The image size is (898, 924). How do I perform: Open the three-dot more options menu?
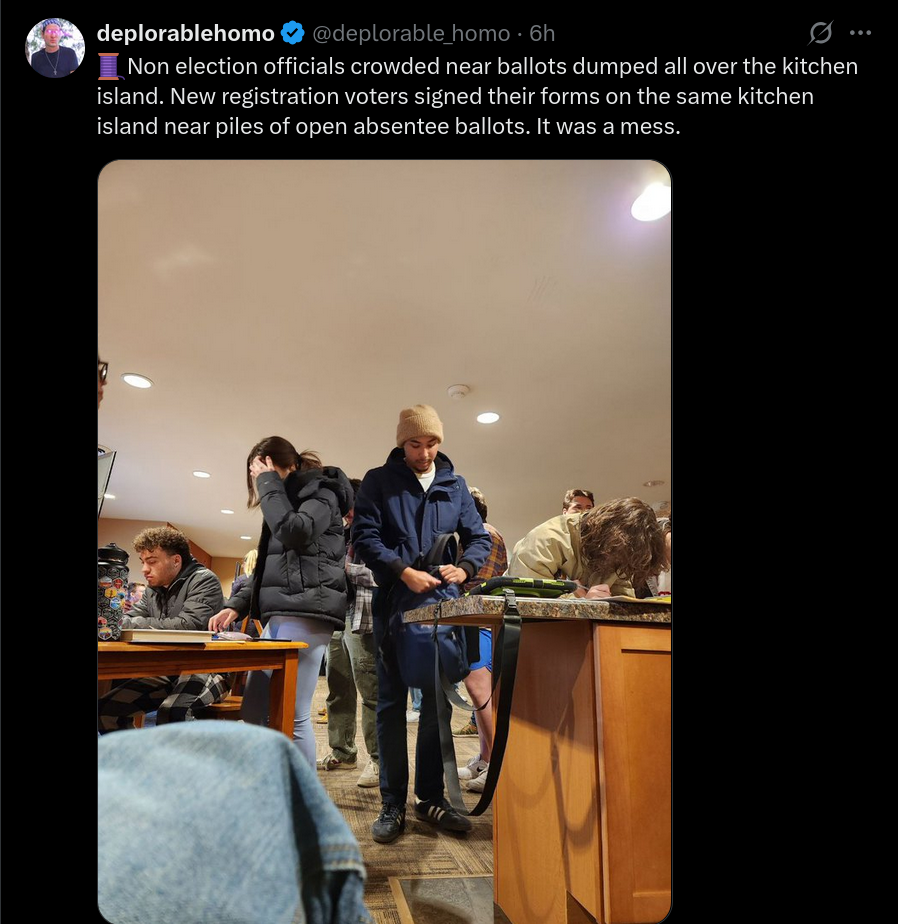click(x=860, y=33)
